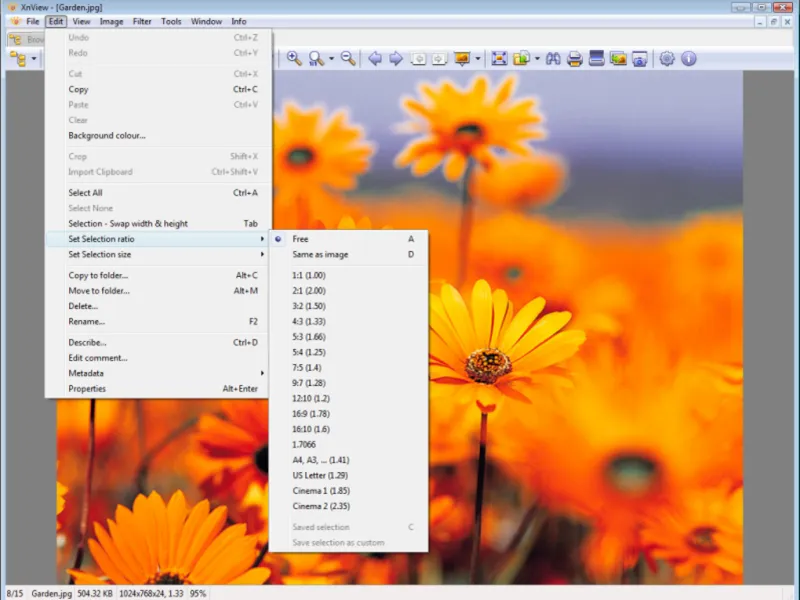Click Rename… in Edit menu
This screenshot has width=800, height=600.
tap(158, 321)
